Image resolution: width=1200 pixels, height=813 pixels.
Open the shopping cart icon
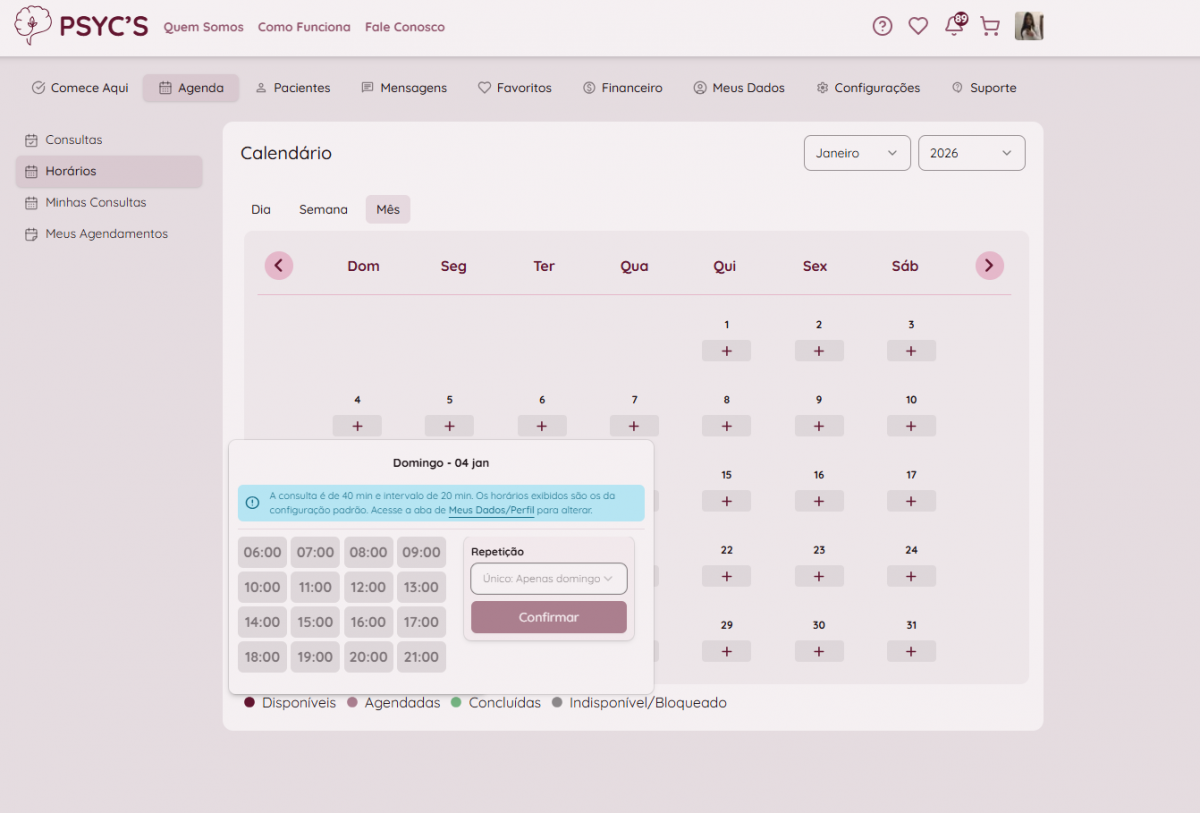[990, 27]
